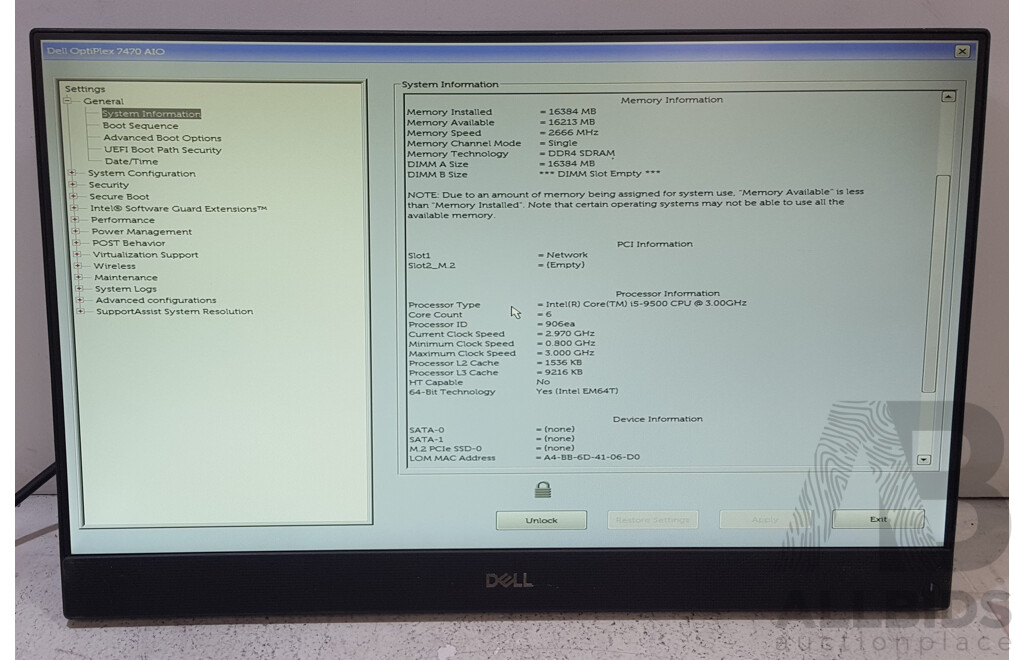Select the General tree label
The image size is (1024, 660).
(x=103, y=101)
